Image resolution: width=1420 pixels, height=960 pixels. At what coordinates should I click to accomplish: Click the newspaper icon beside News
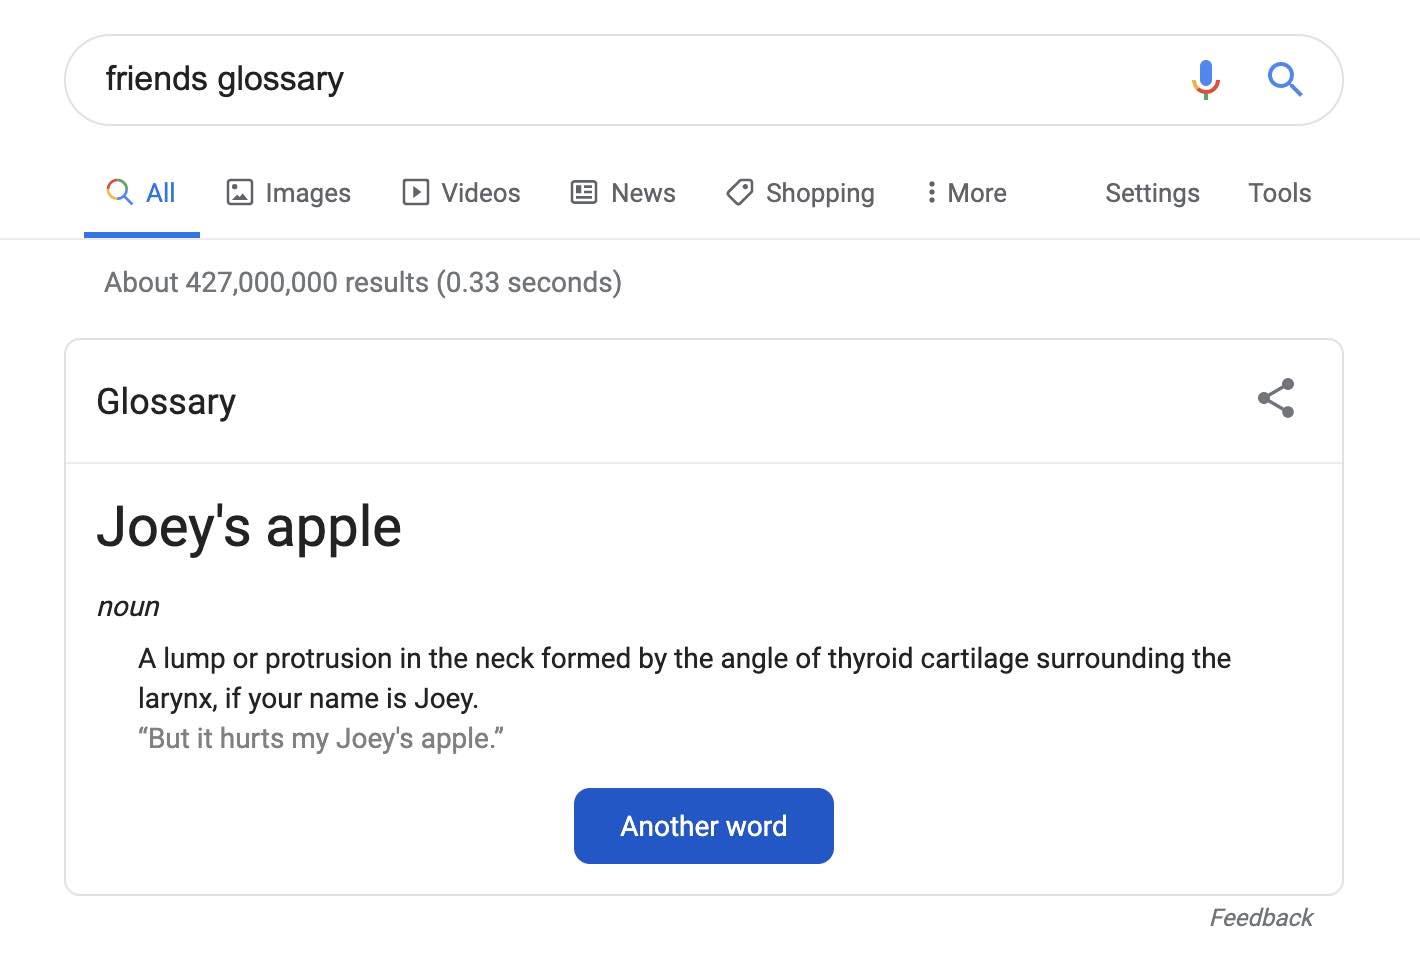click(x=584, y=192)
